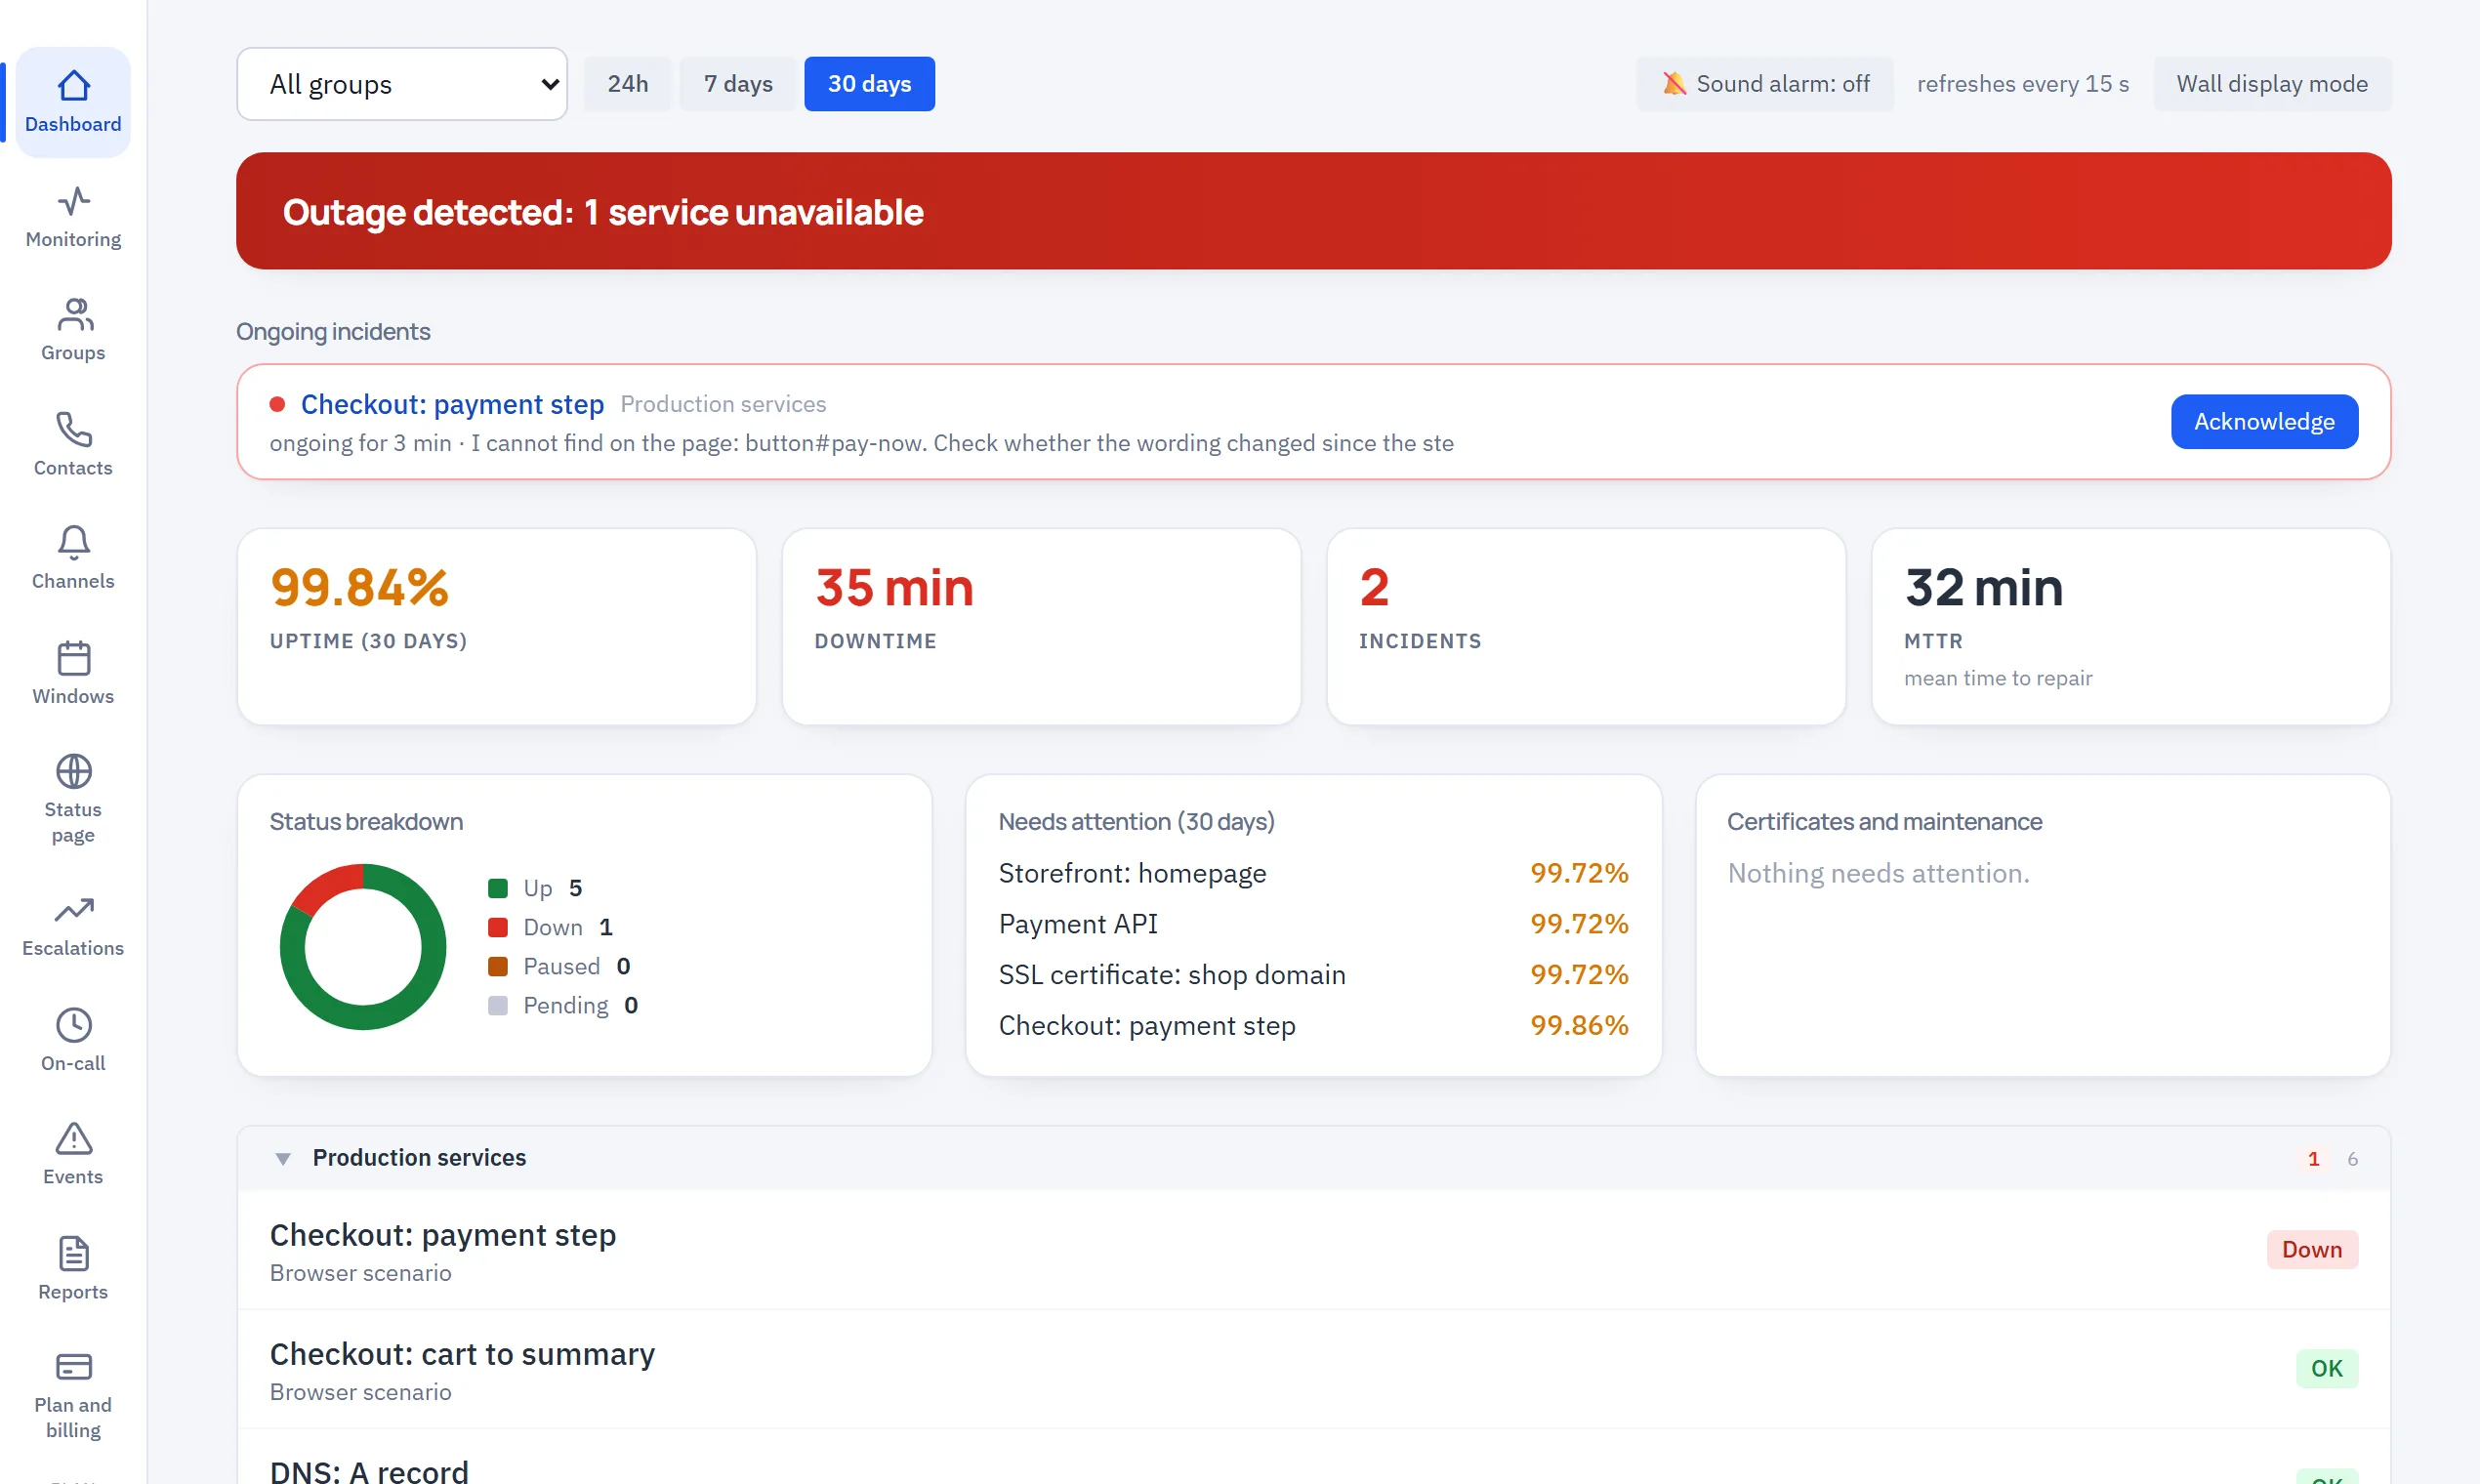Click the OK badge for cart to summary
The image size is (2480, 1484).
[2326, 1369]
